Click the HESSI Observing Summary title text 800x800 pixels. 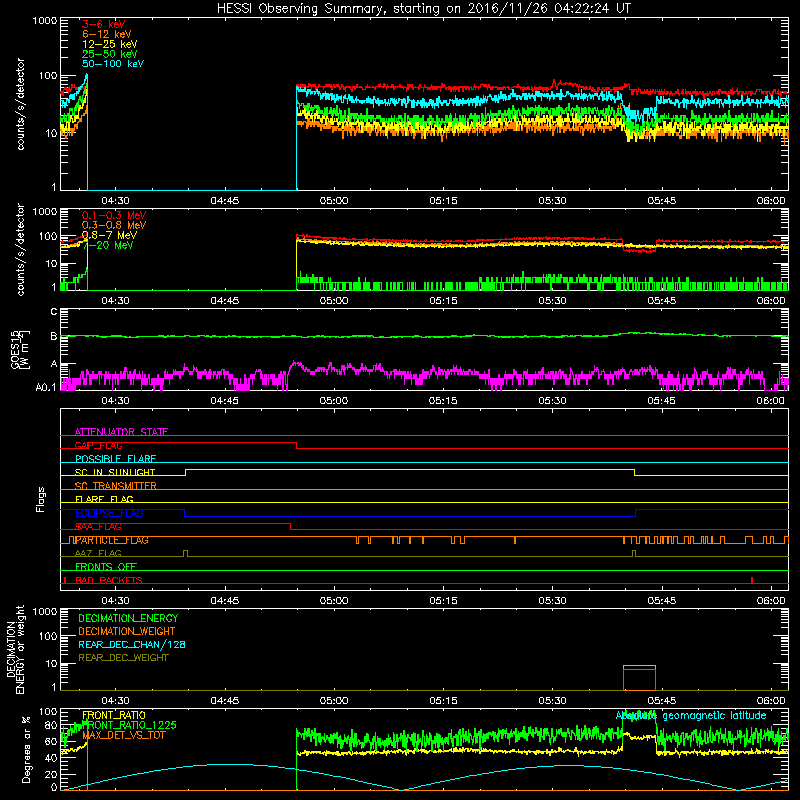(x=423, y=8)
